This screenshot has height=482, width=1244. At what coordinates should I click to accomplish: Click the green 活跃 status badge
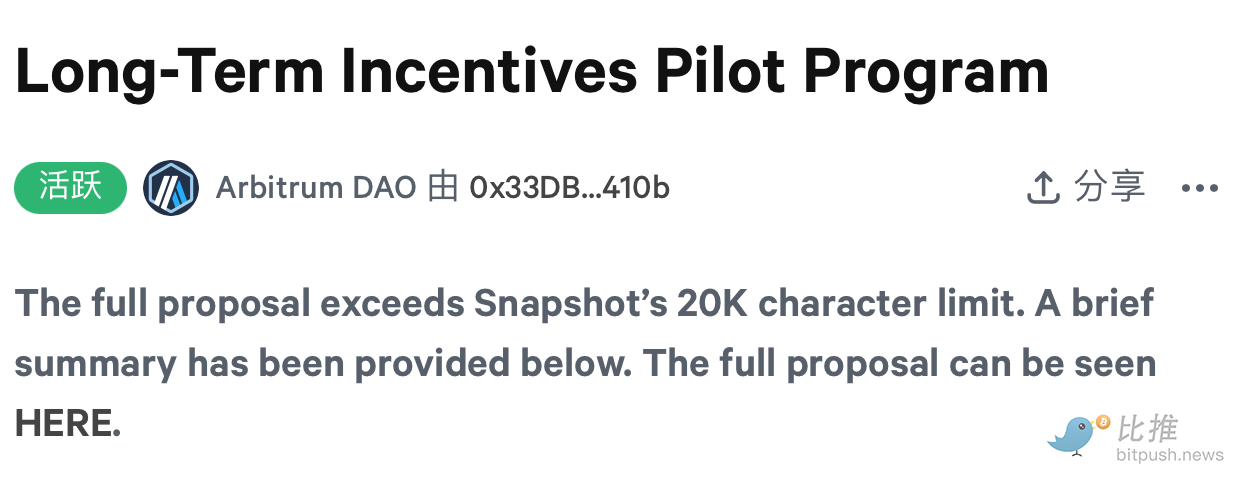pos(71,188)
